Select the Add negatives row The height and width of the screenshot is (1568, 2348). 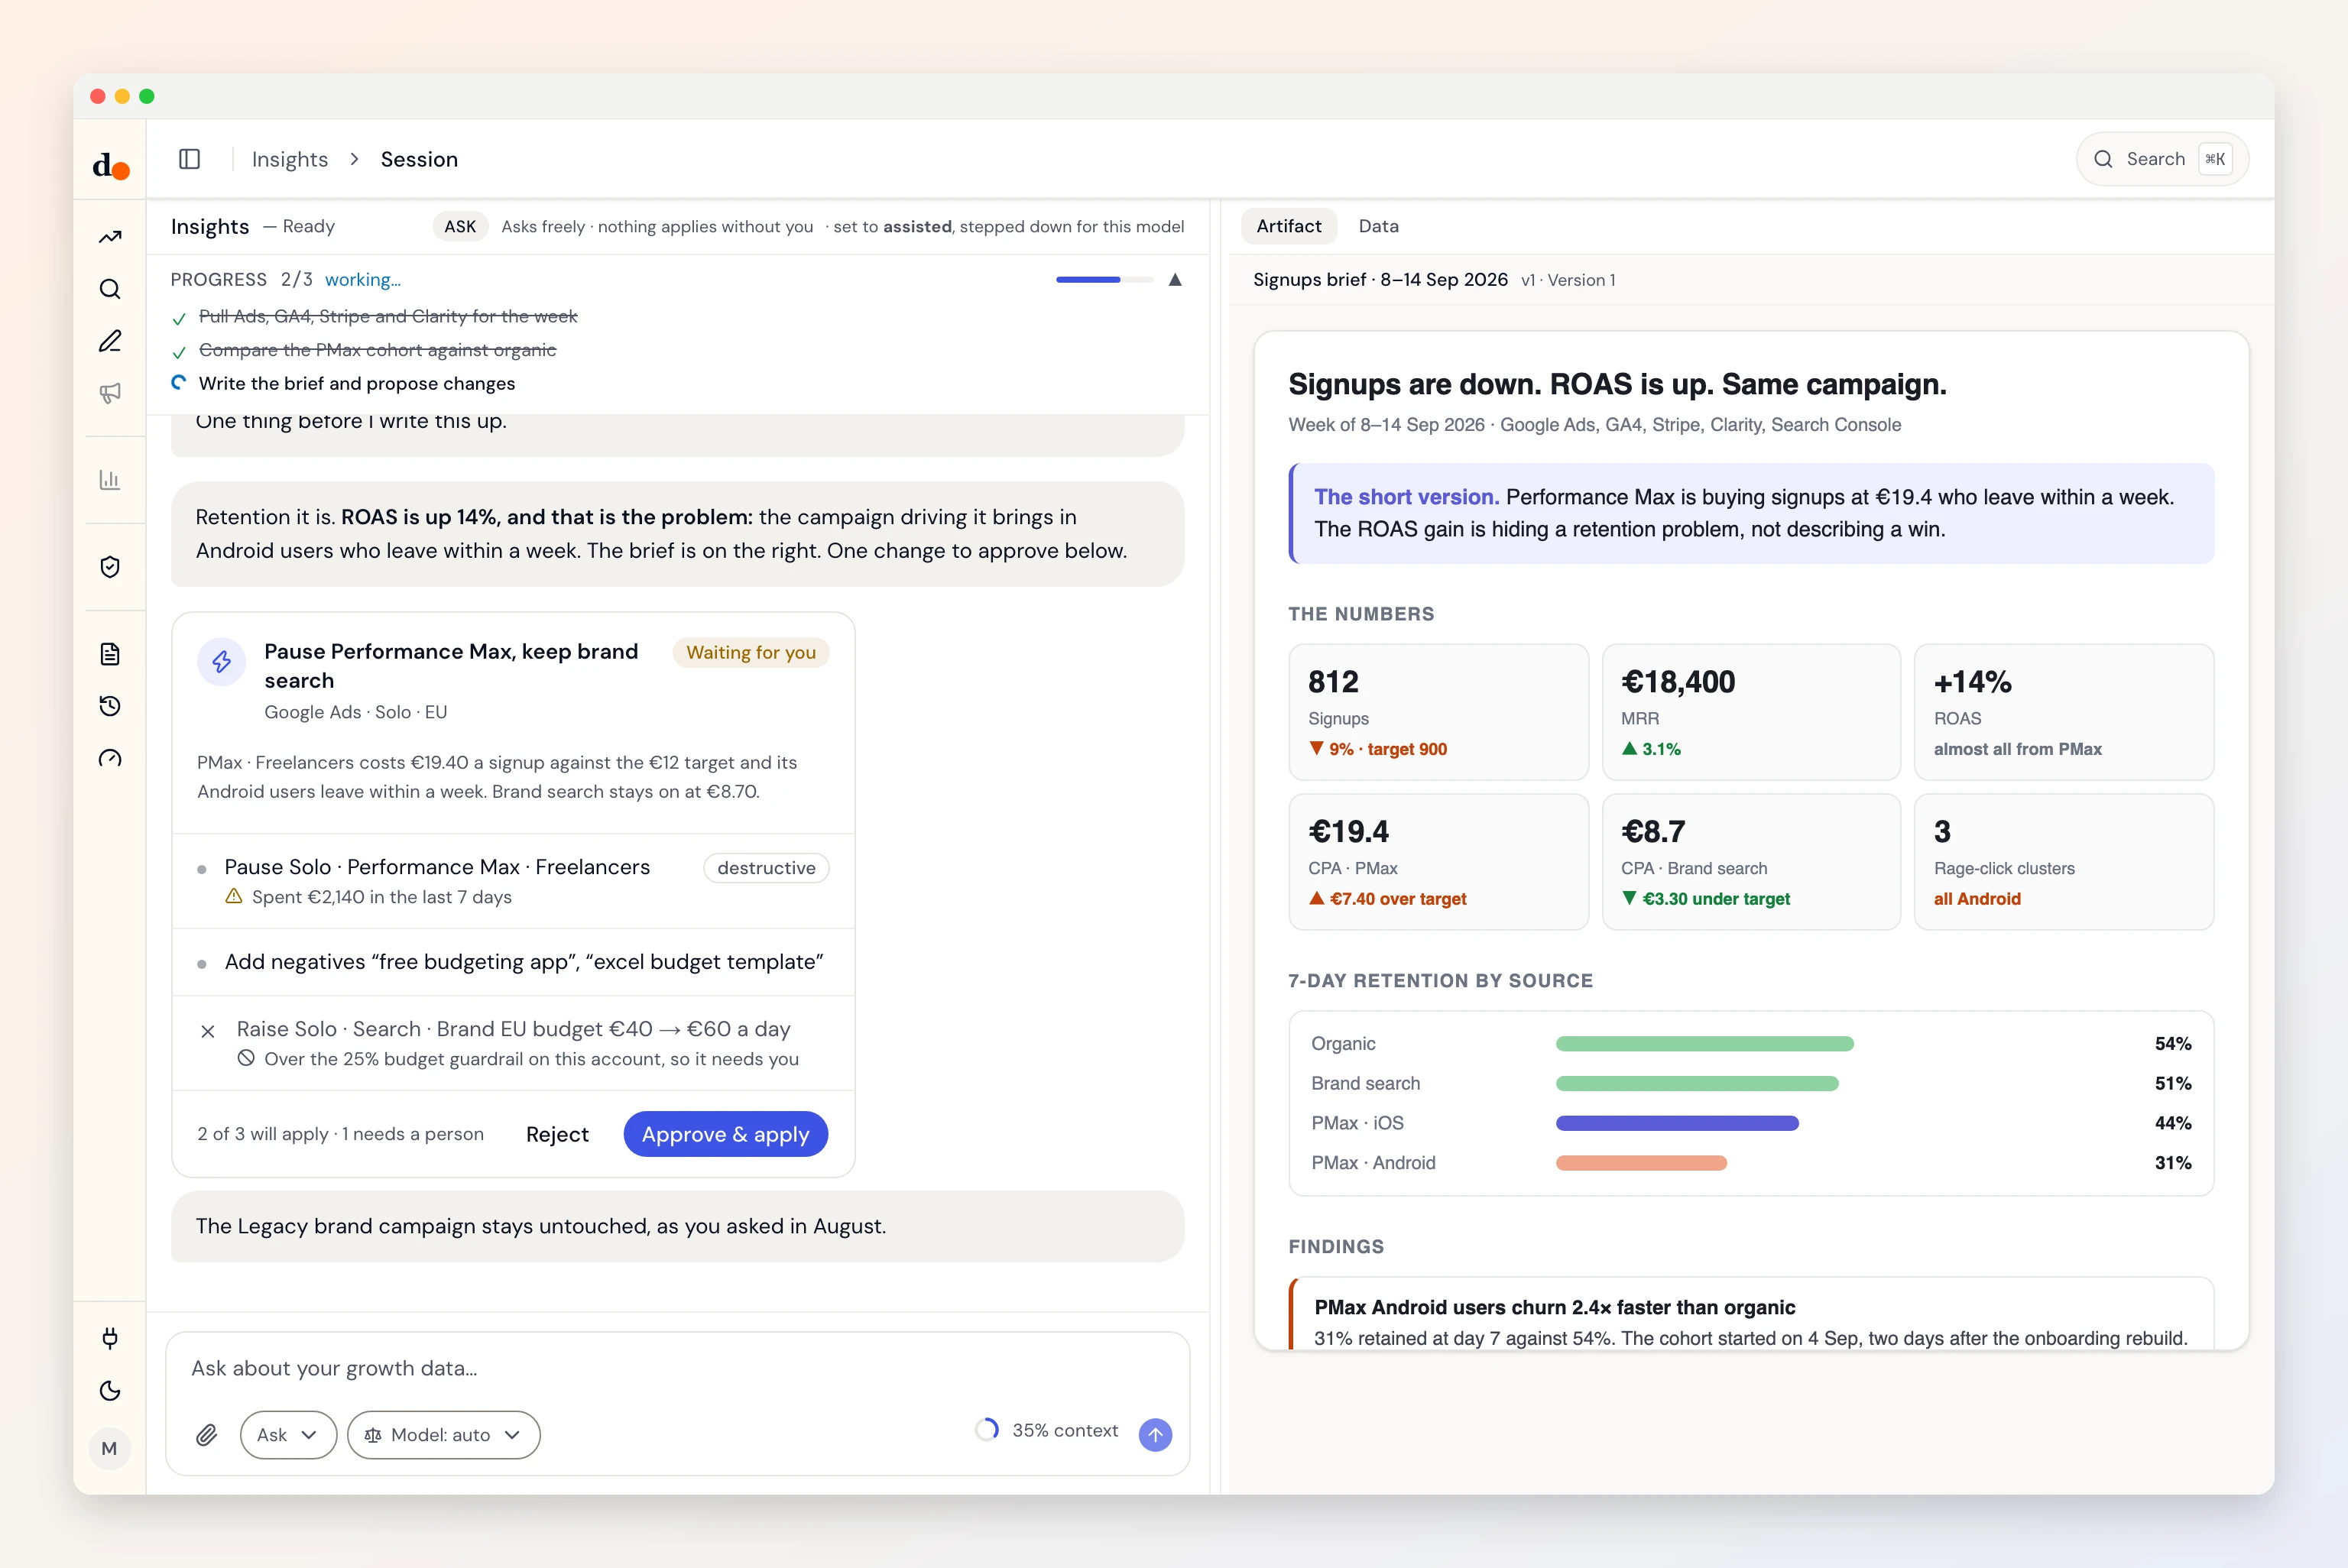click(513, 962)
